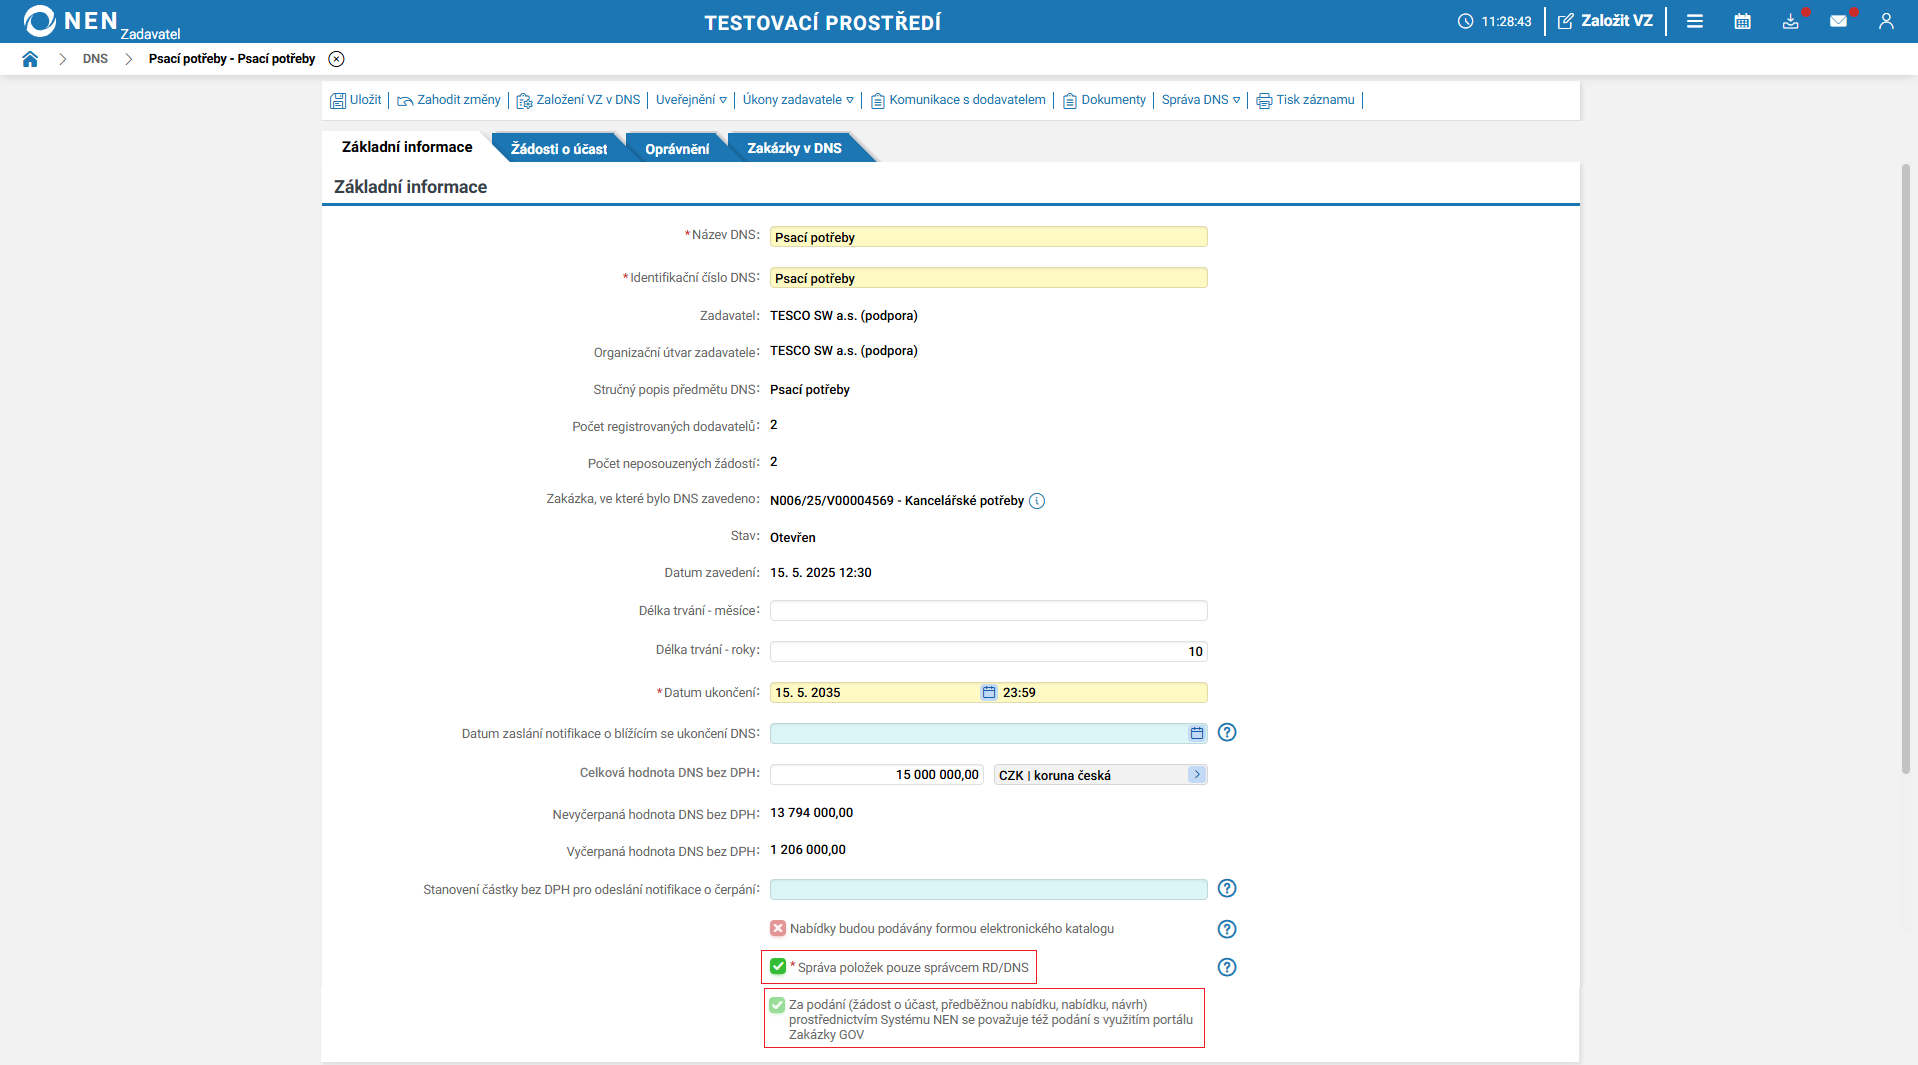Open Komunikace s dodavatelem
This screenshot has width=1918, height=1065.
click(958, 100)
